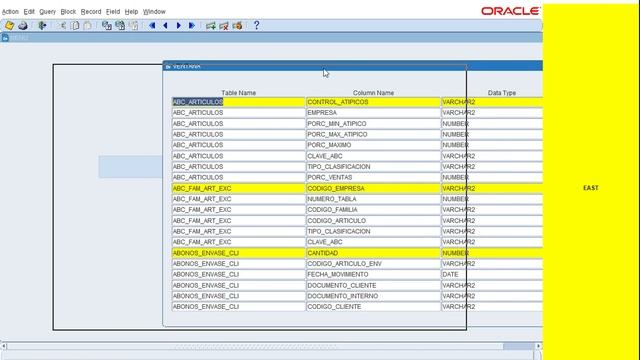640x360 pixels.
Task: Click the PORC_VENTAS cell
Action: [373, 178]
